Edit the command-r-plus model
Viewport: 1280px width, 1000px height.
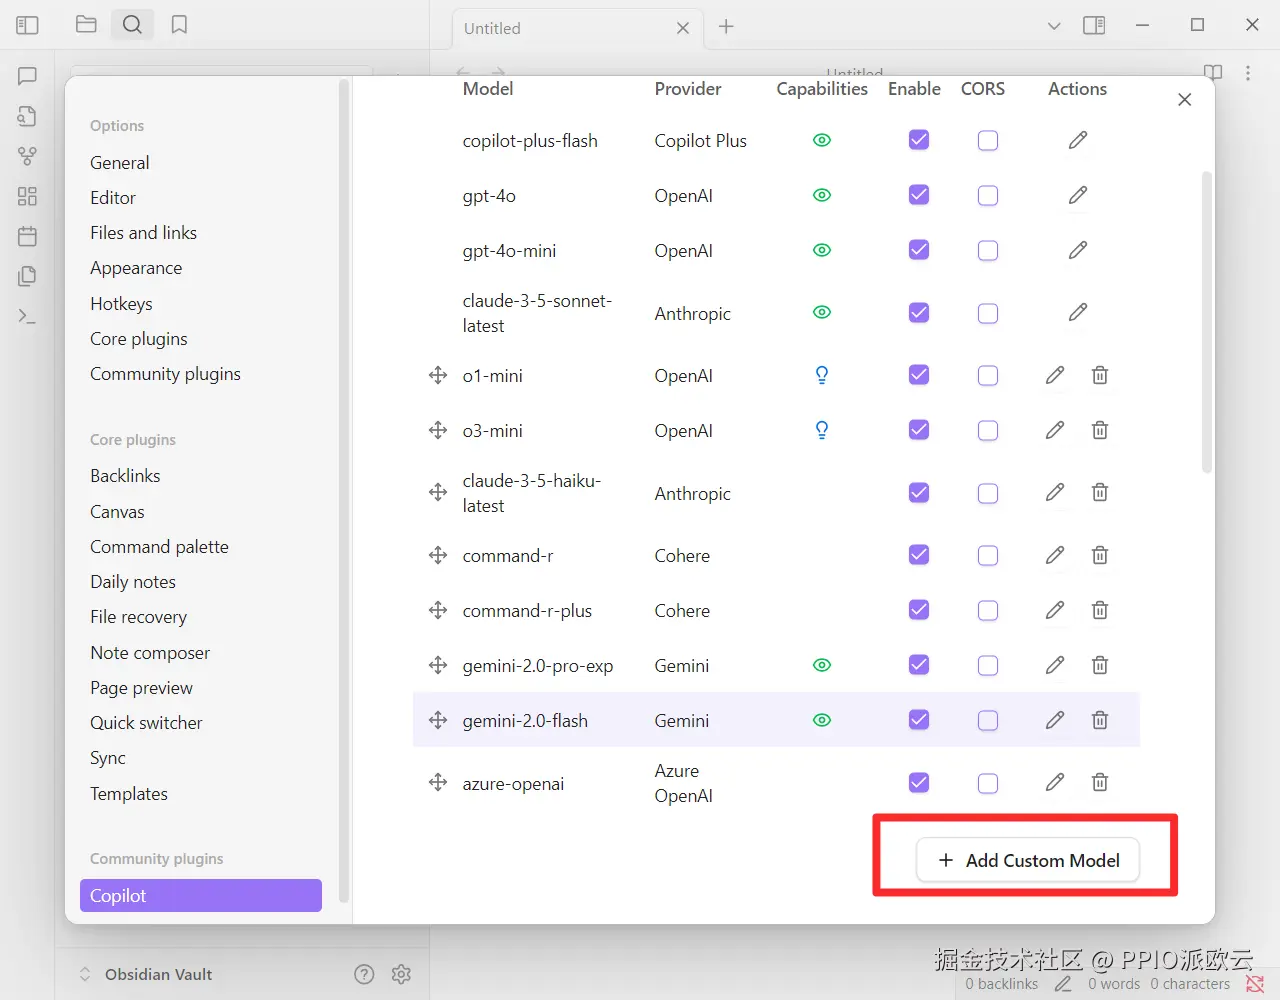[1055, 610]
